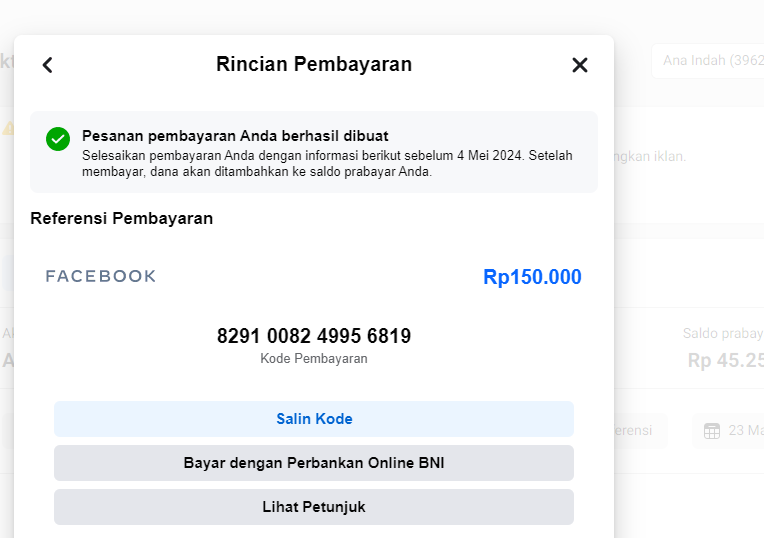764x538 pixels.
Task: Close the Rincian Pembayaran dialog
Action: coord(580,65)
